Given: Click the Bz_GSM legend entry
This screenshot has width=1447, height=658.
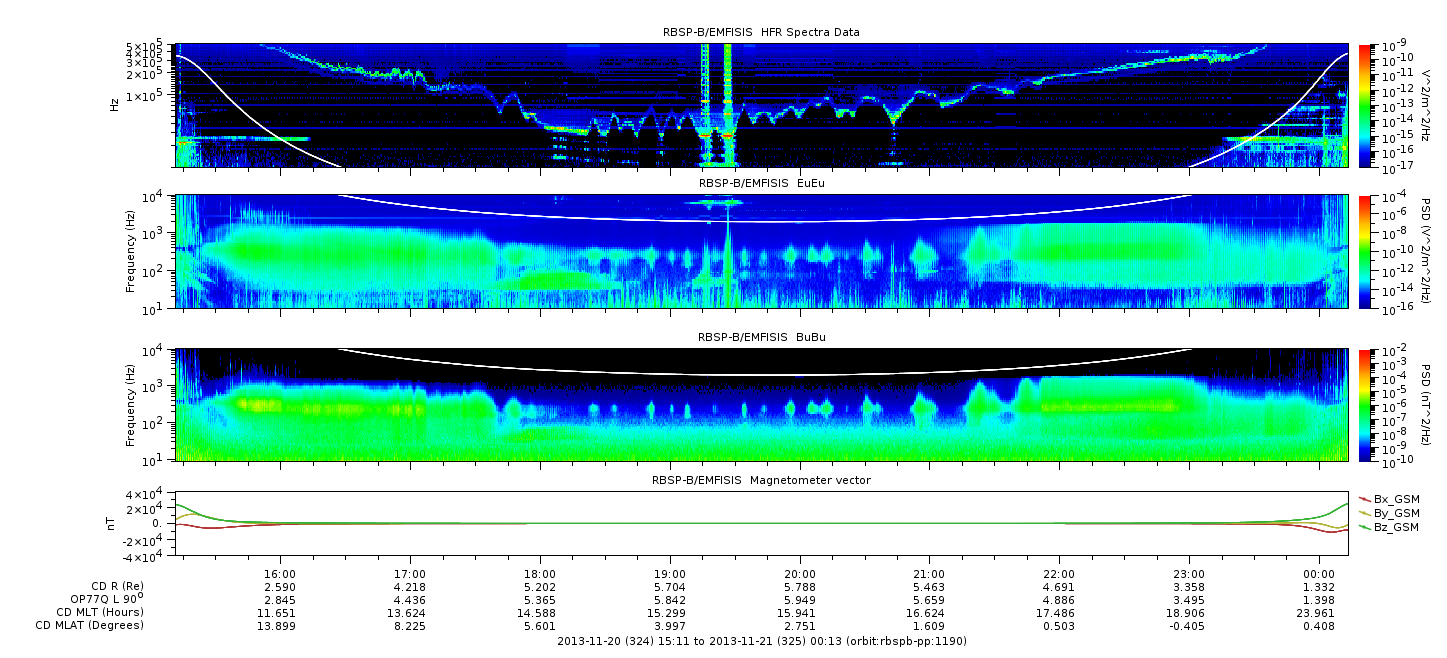Looking at the screenshot, I should coord(1395,526).
